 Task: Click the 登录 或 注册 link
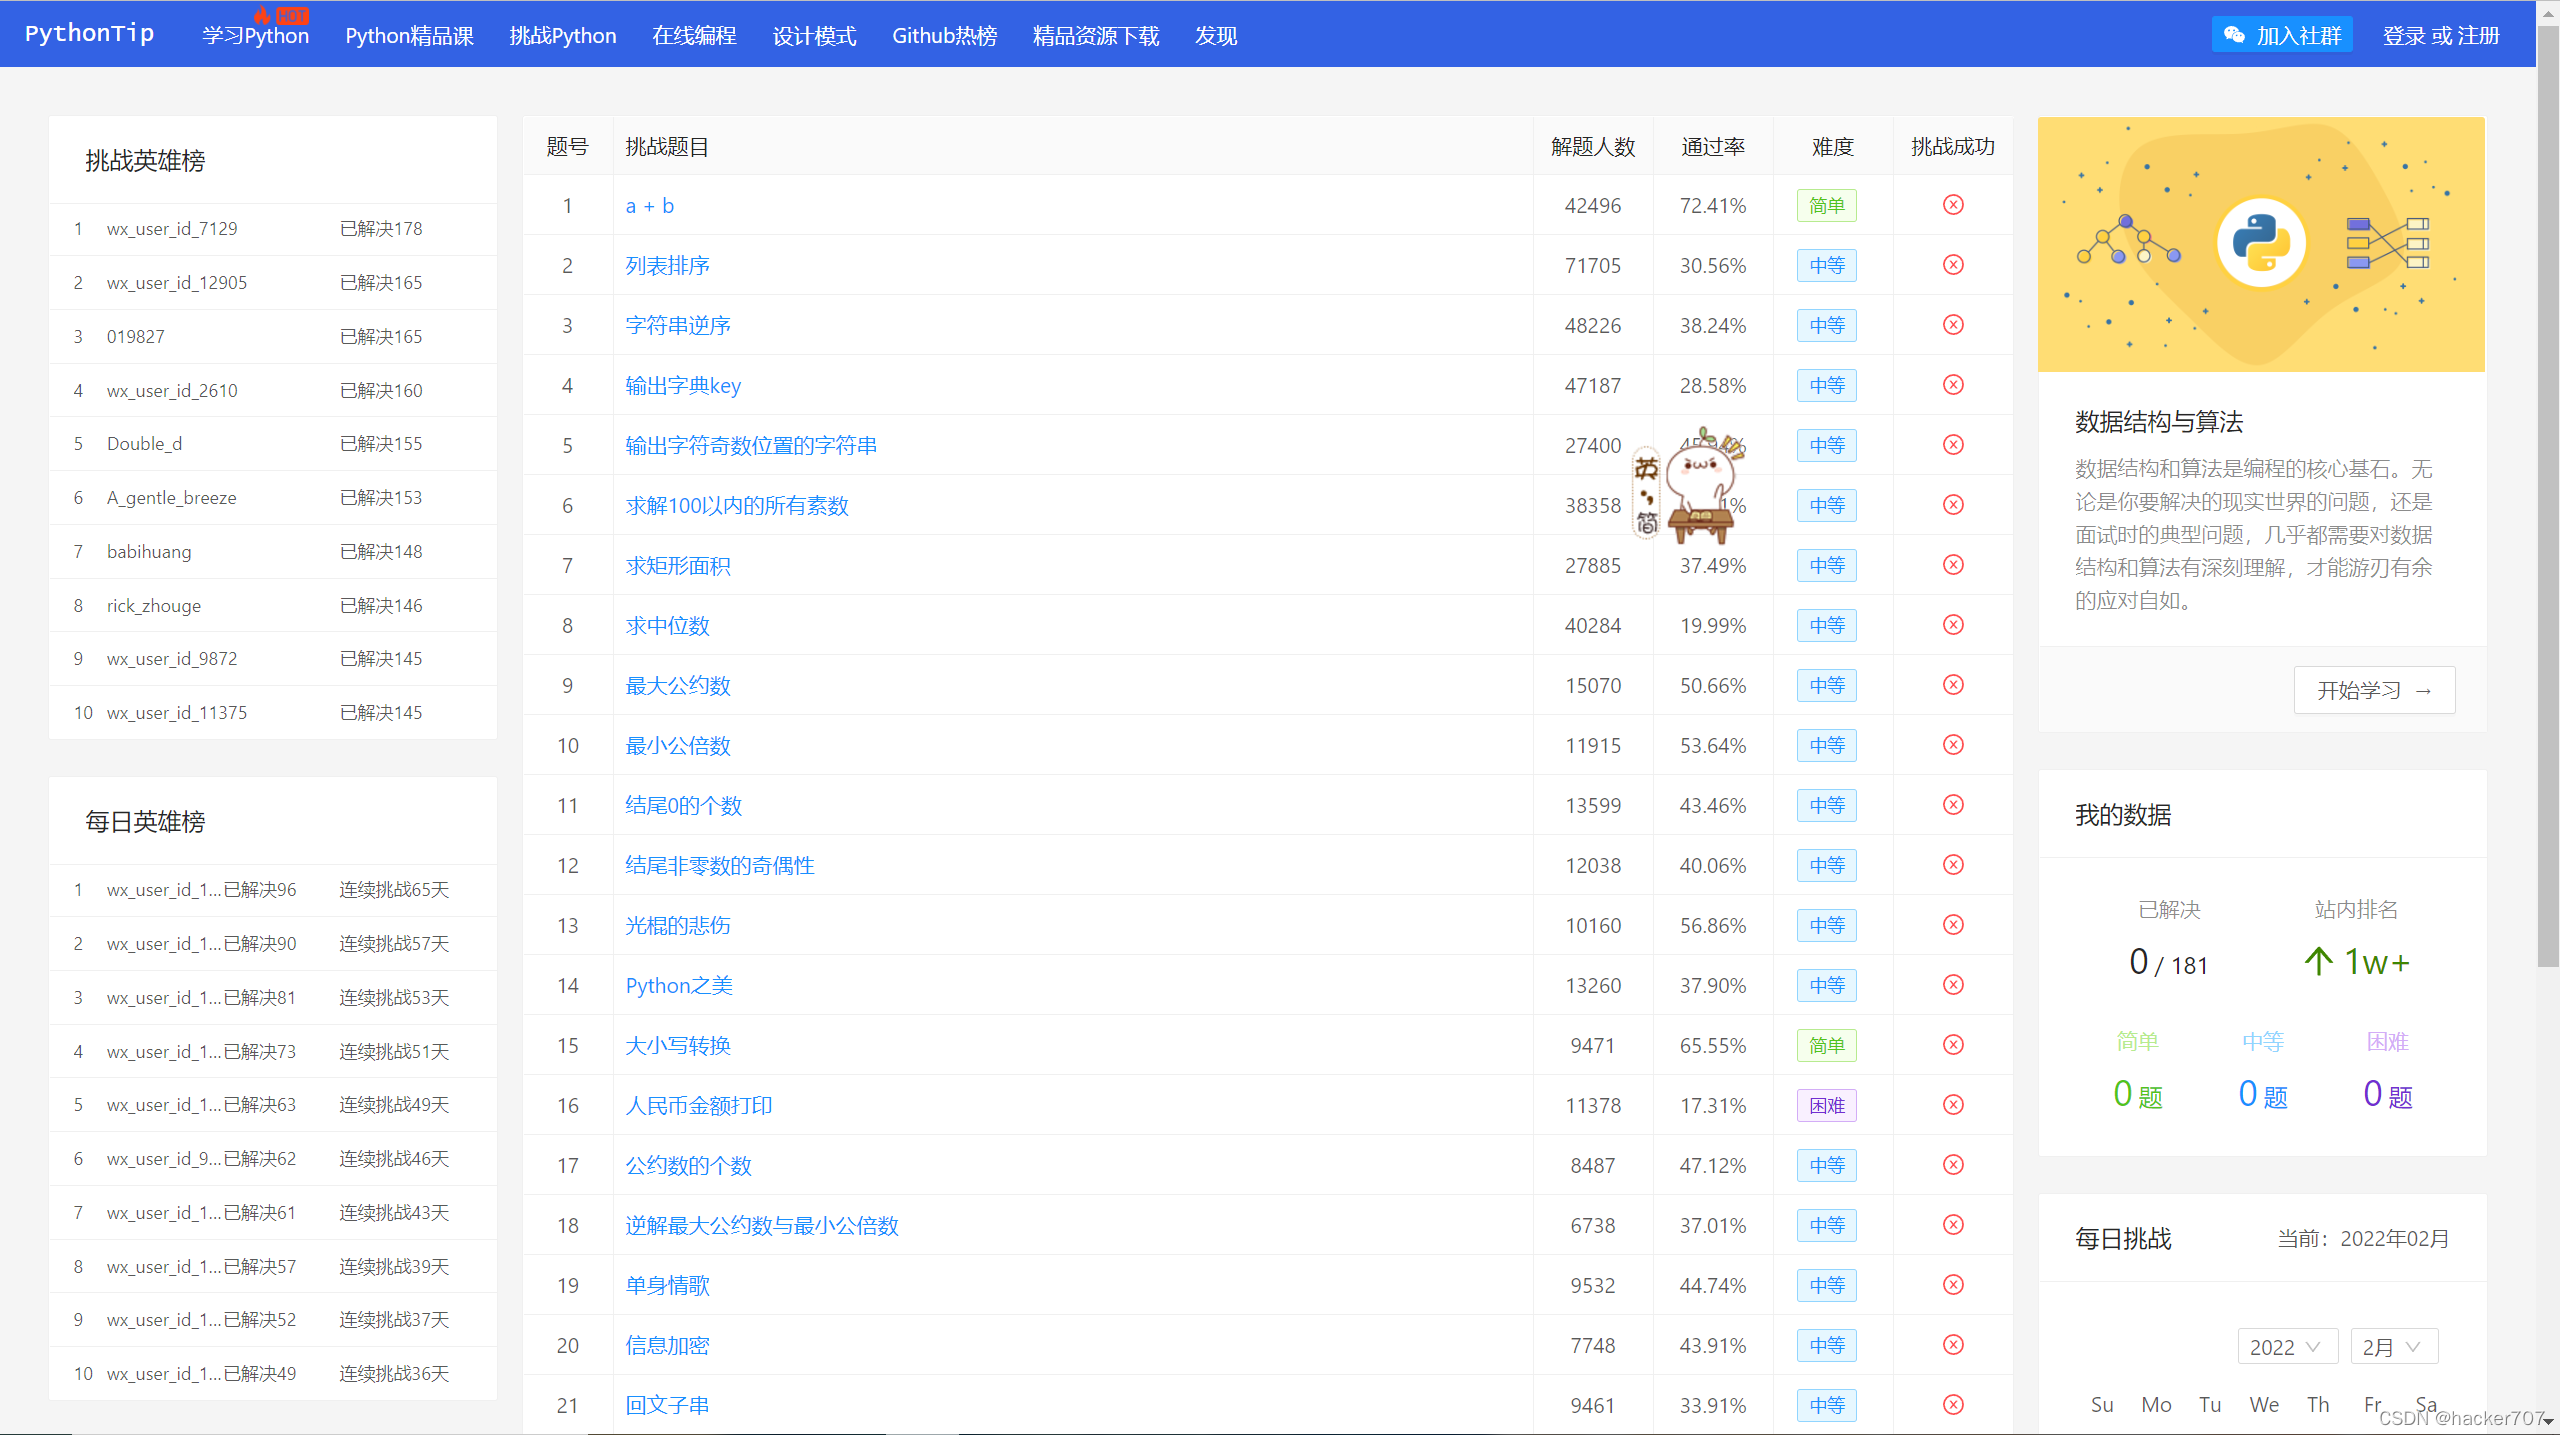click(x=2440, y=34)
